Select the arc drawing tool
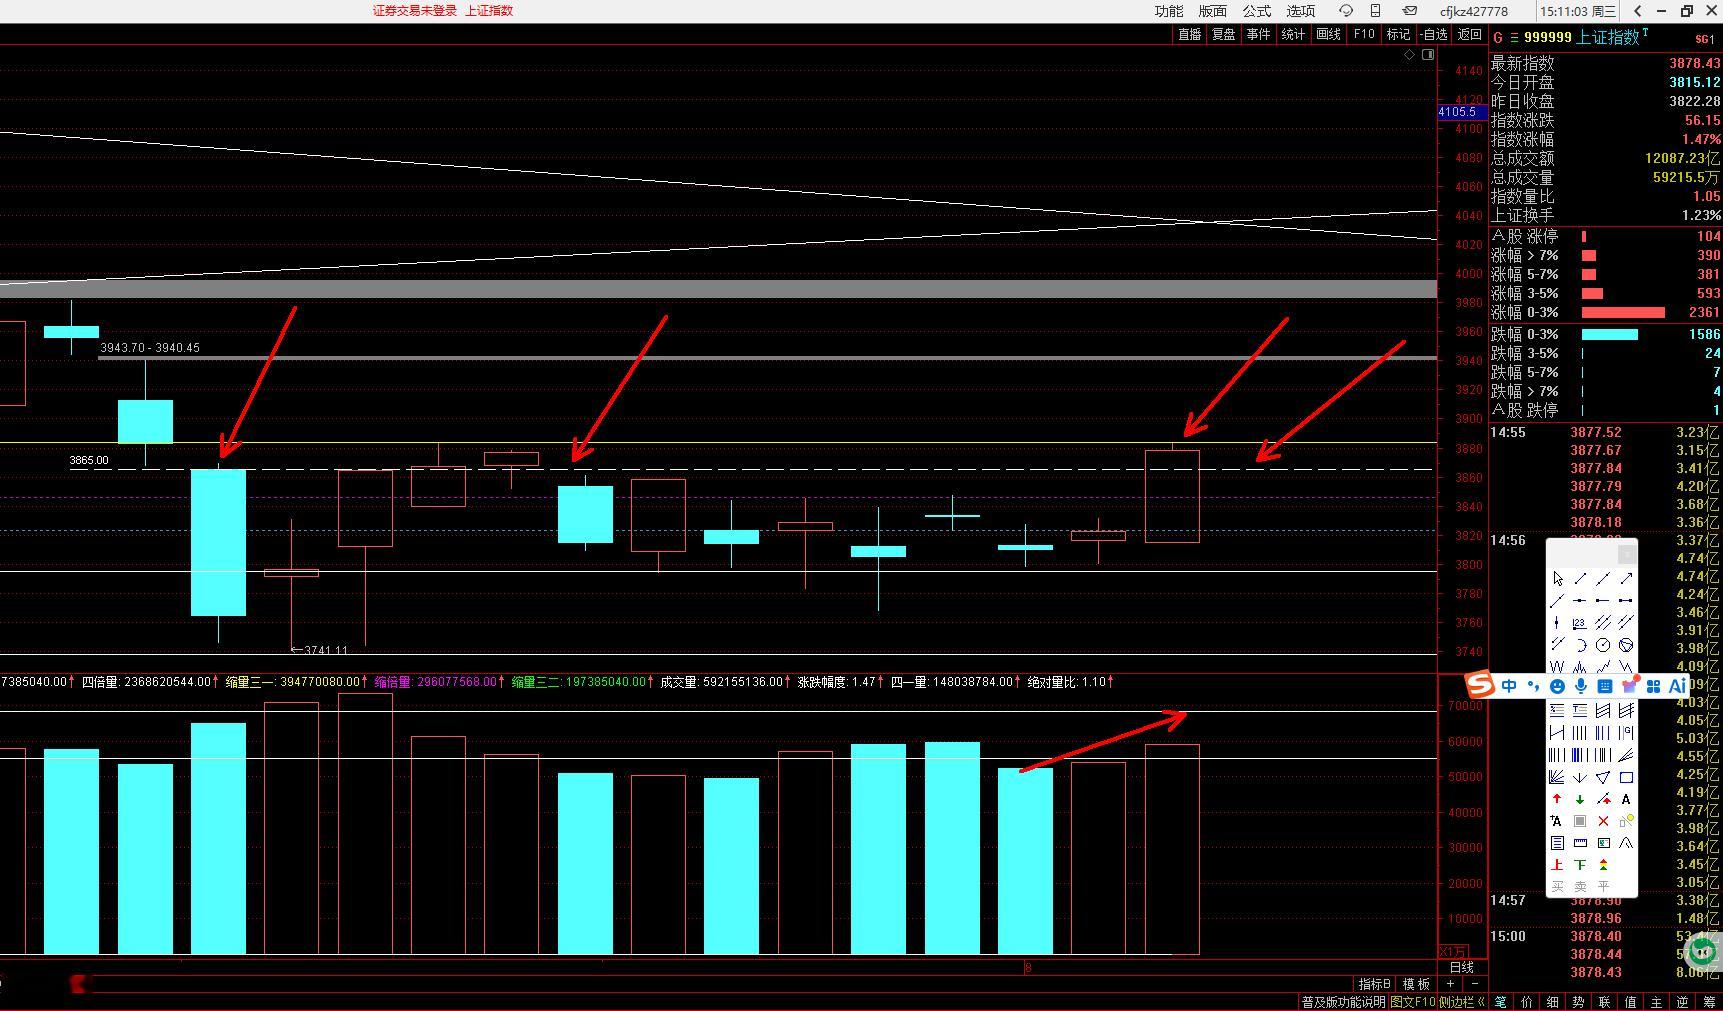 1580,645
